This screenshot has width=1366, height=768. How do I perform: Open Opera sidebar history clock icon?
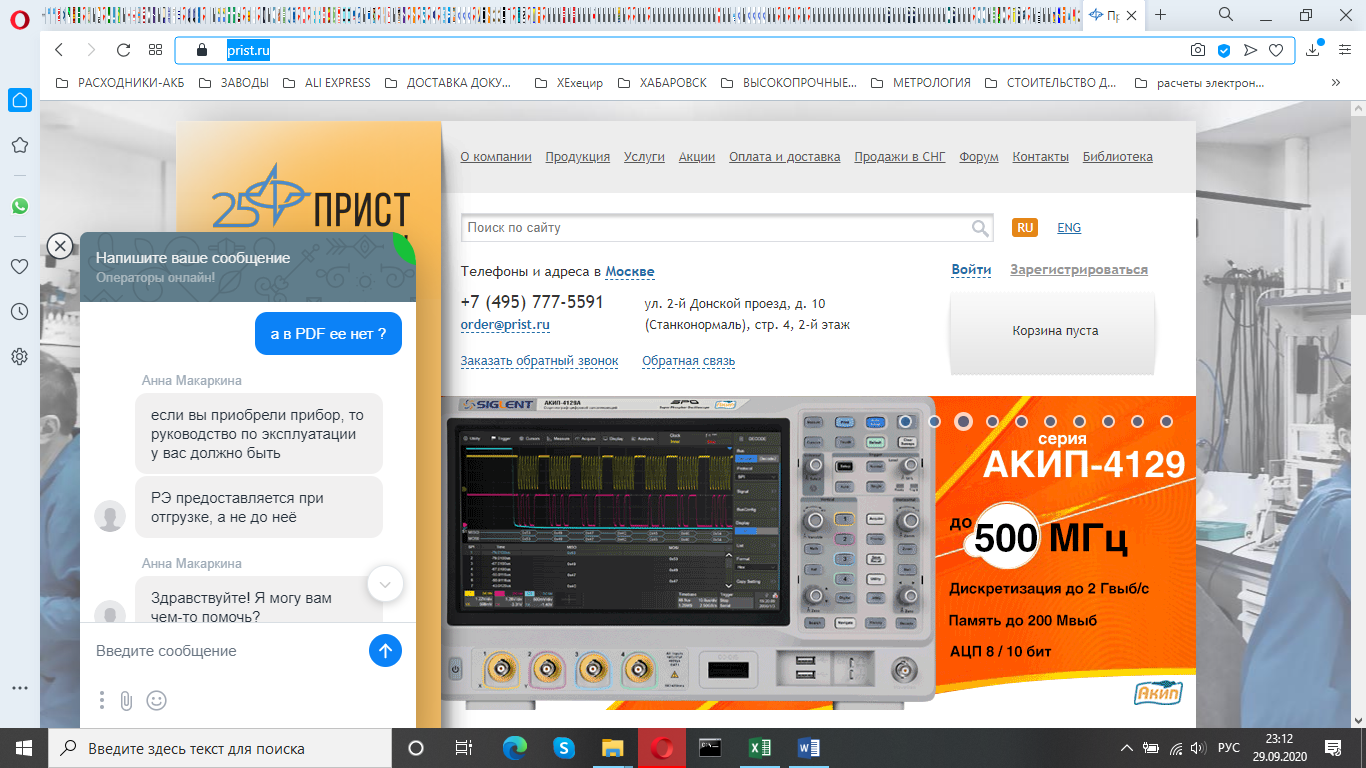pos(19,312)
